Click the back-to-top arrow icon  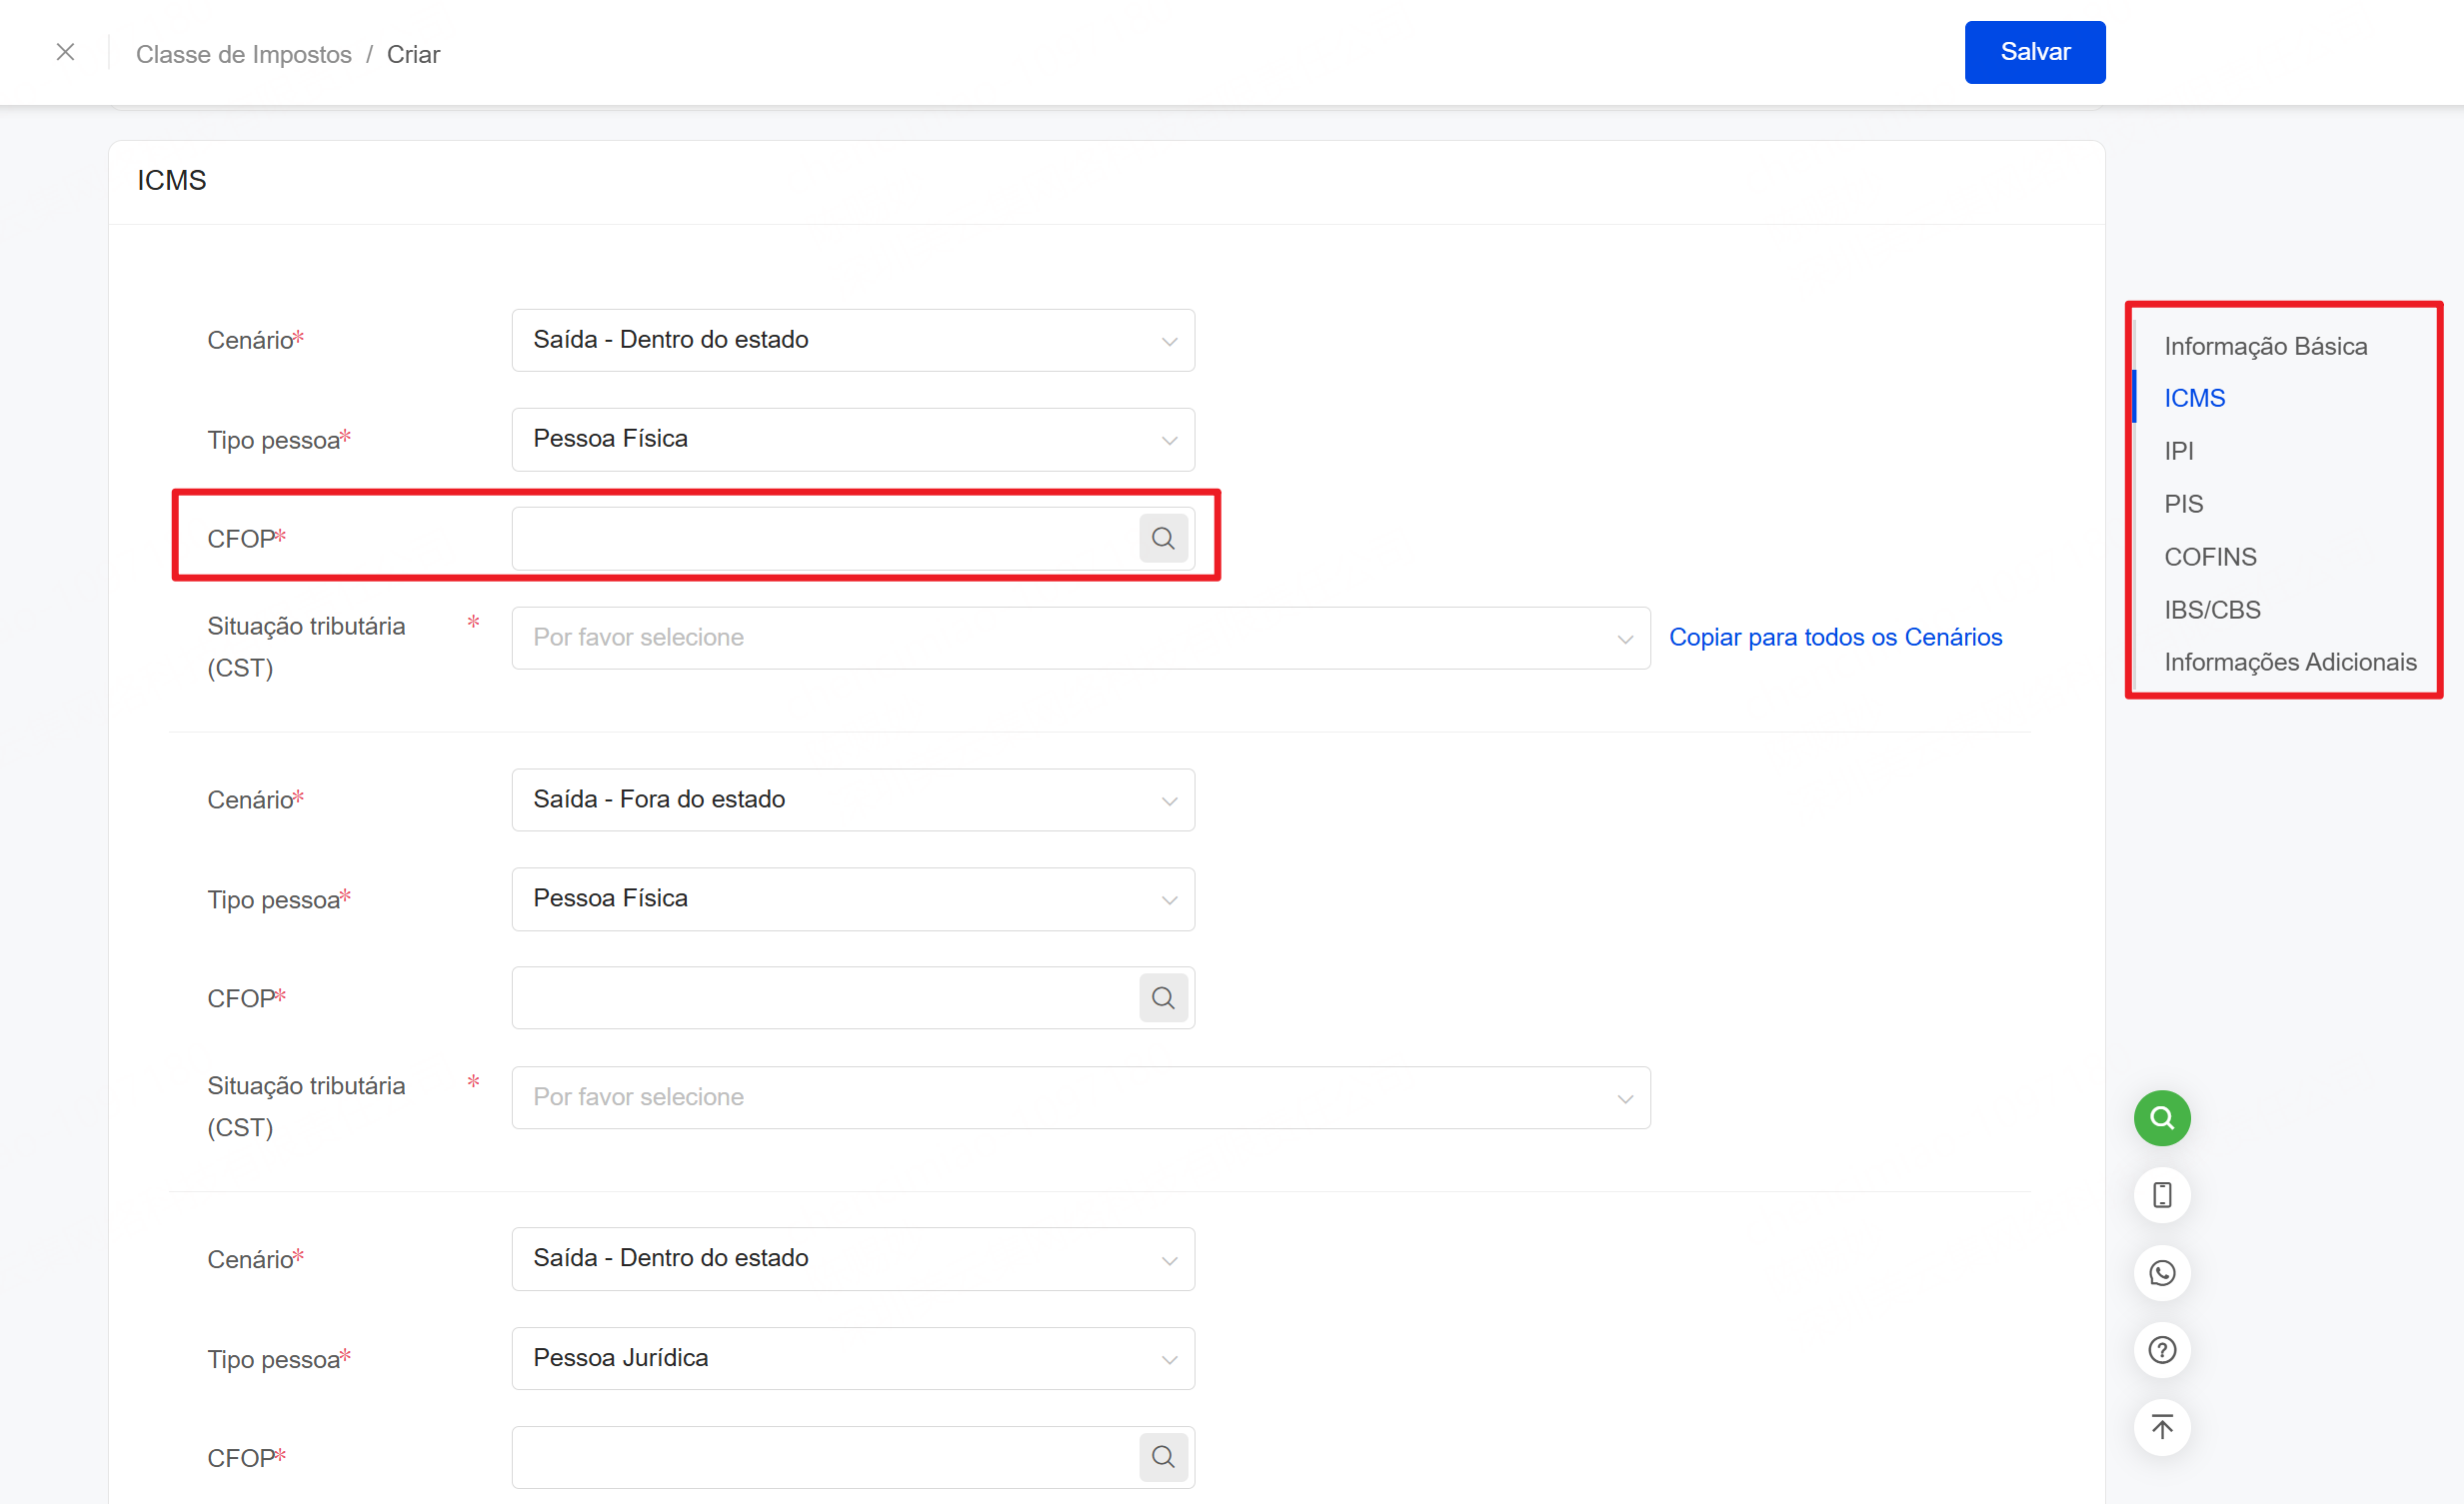[2162, 1427]
